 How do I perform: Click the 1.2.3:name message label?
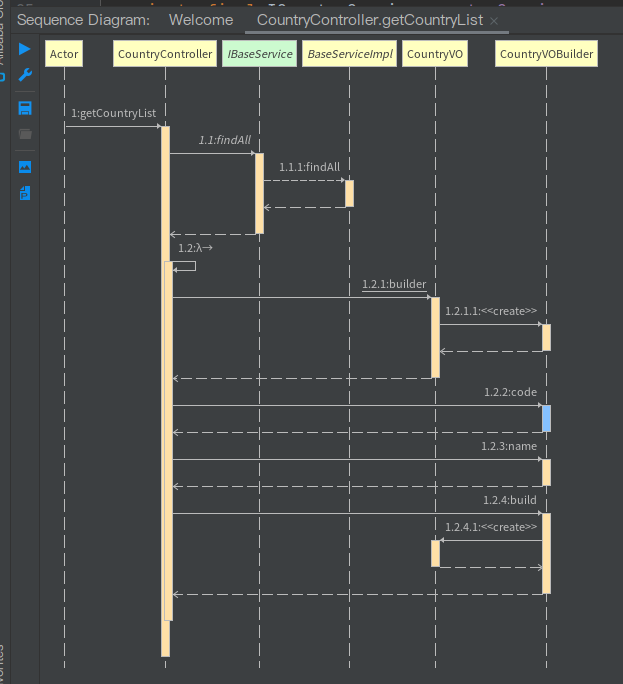509,446
